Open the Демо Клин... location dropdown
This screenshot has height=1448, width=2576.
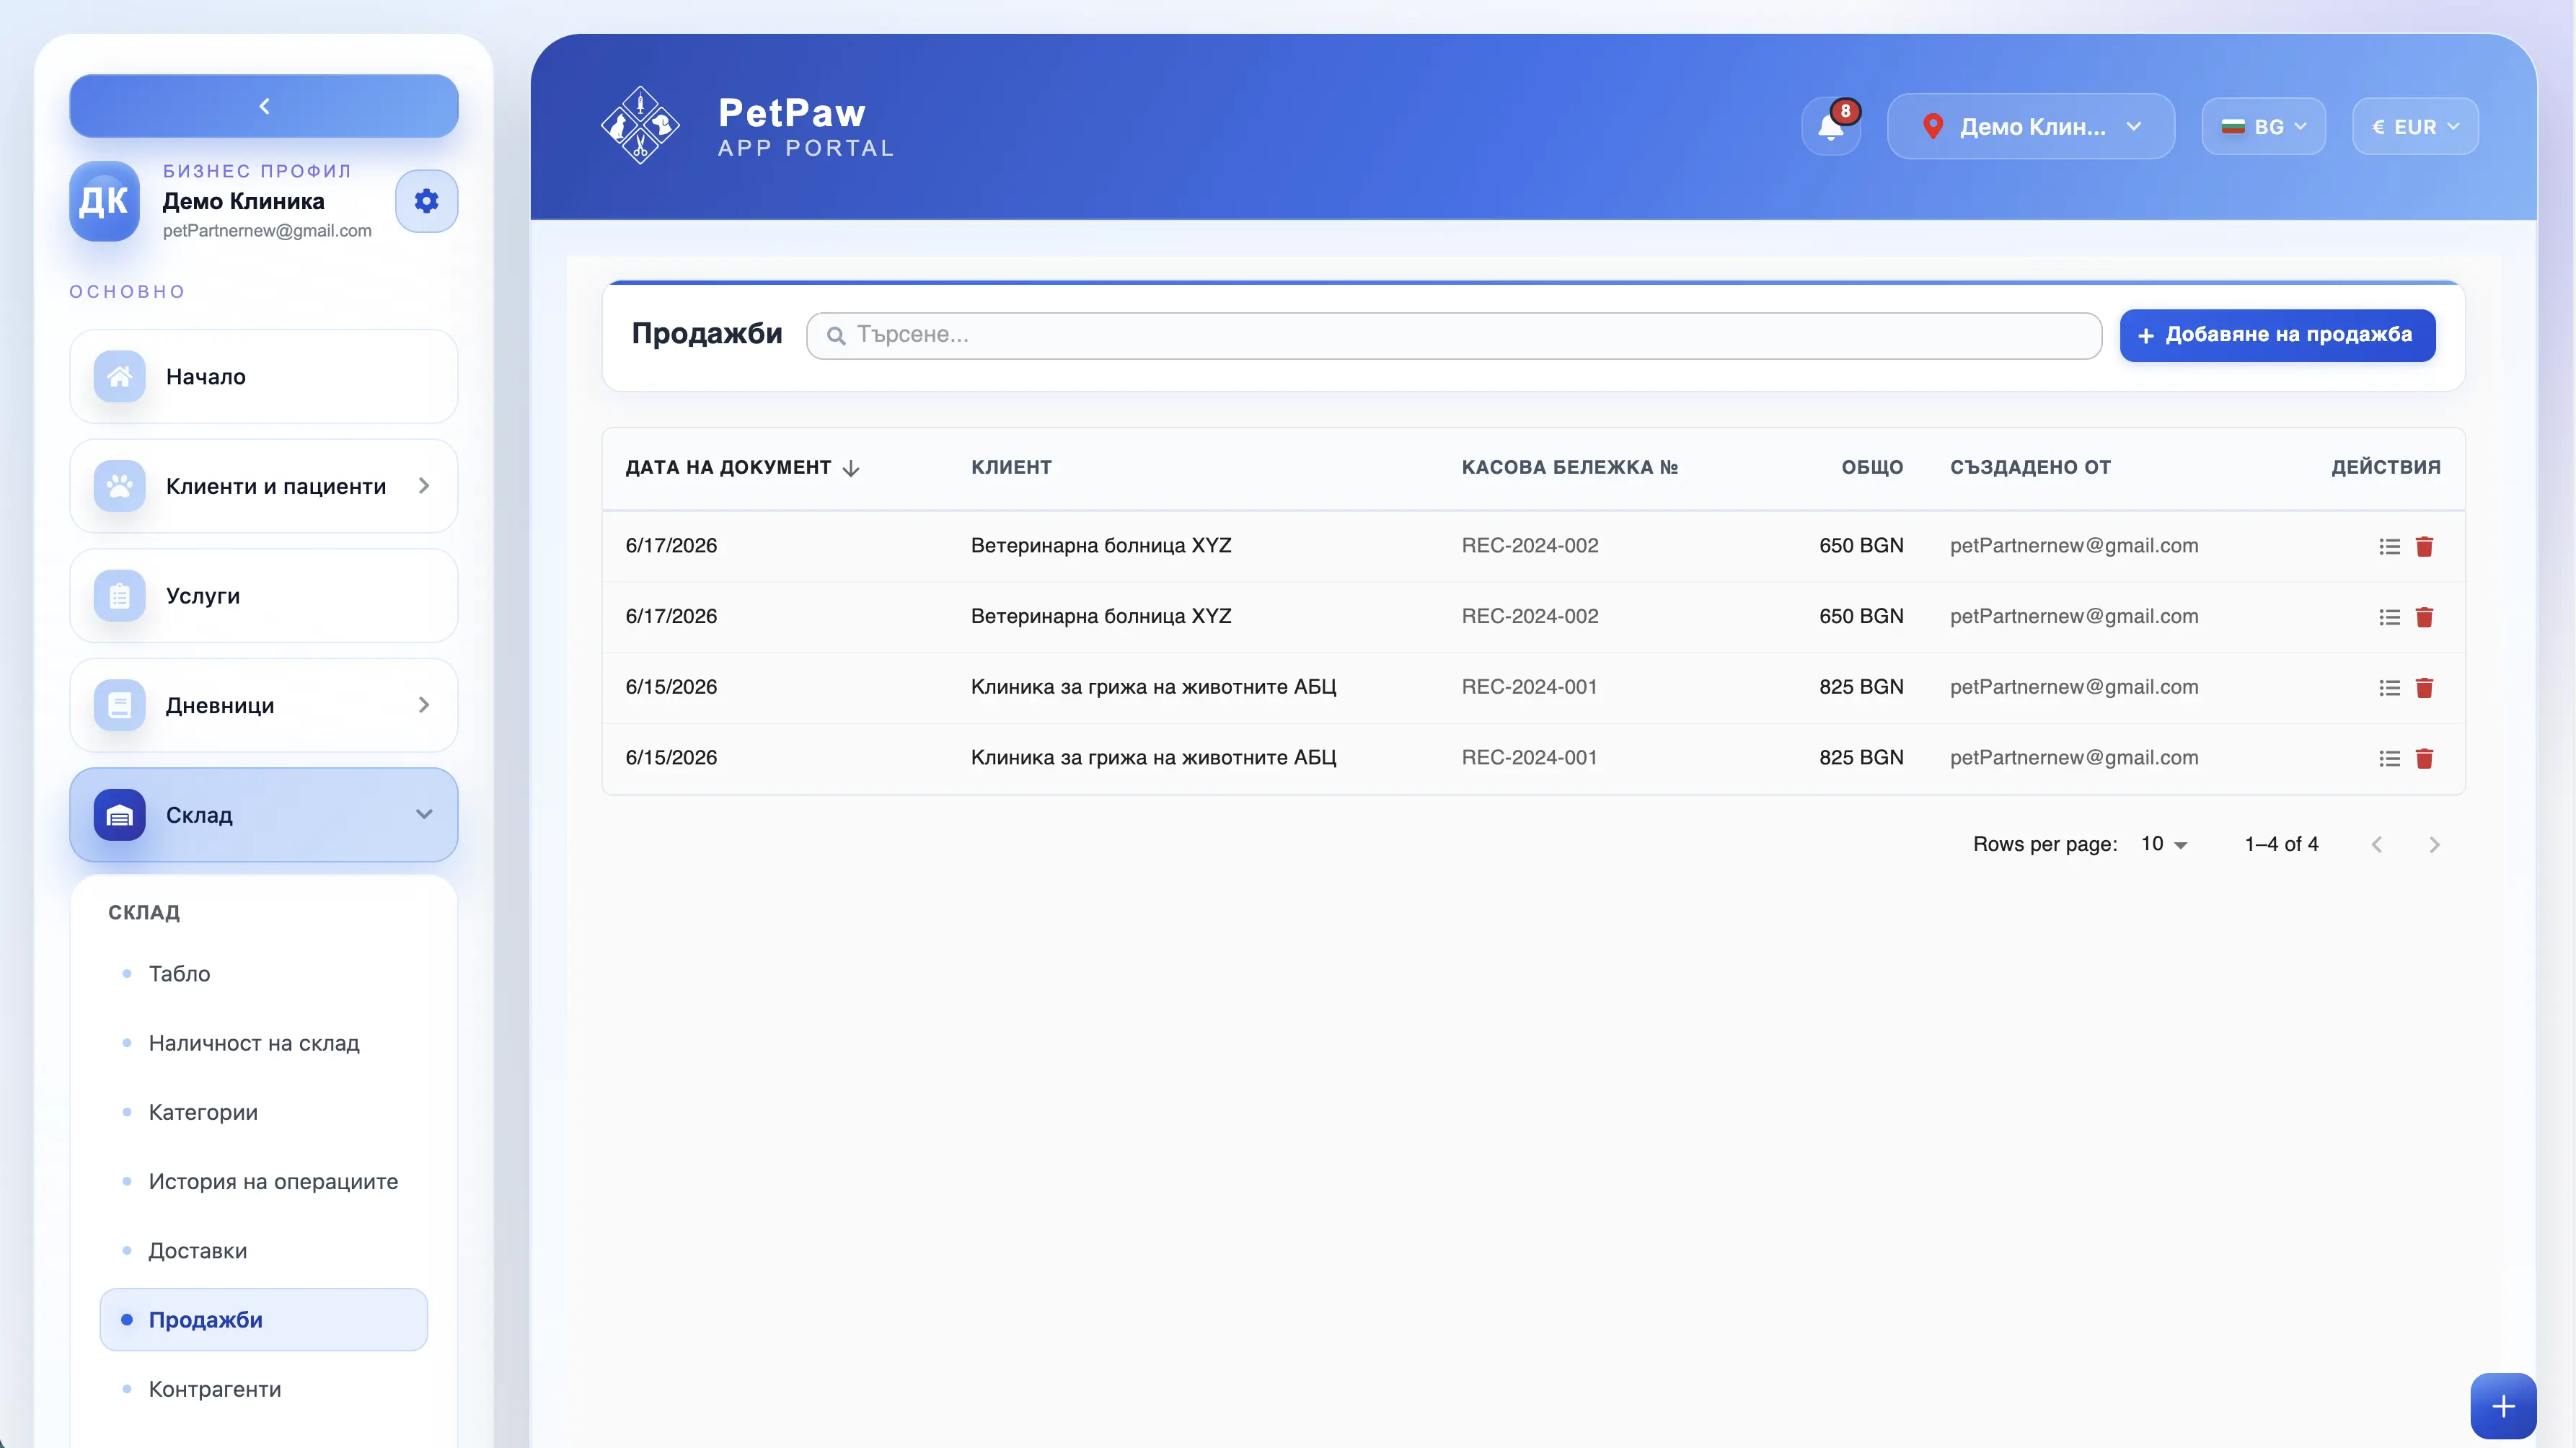click(x=2030, y=127)
